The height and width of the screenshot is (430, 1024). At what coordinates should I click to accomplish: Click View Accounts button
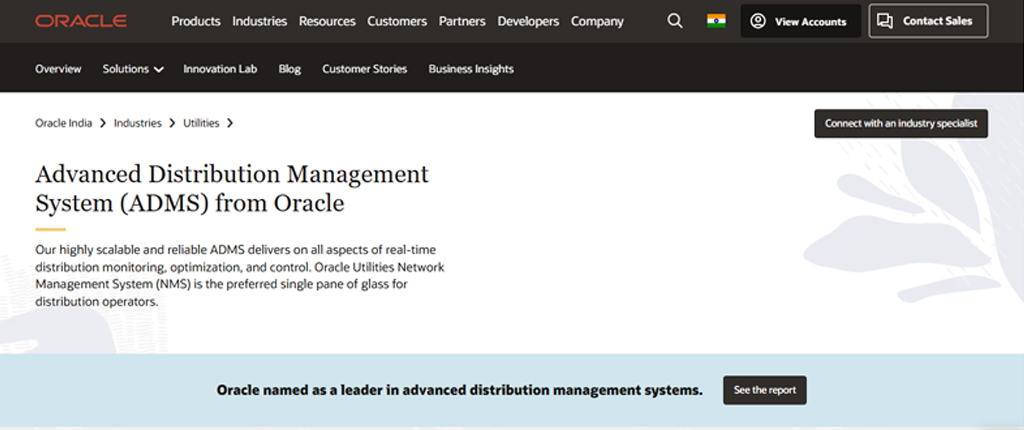click(x=800, y=21)
